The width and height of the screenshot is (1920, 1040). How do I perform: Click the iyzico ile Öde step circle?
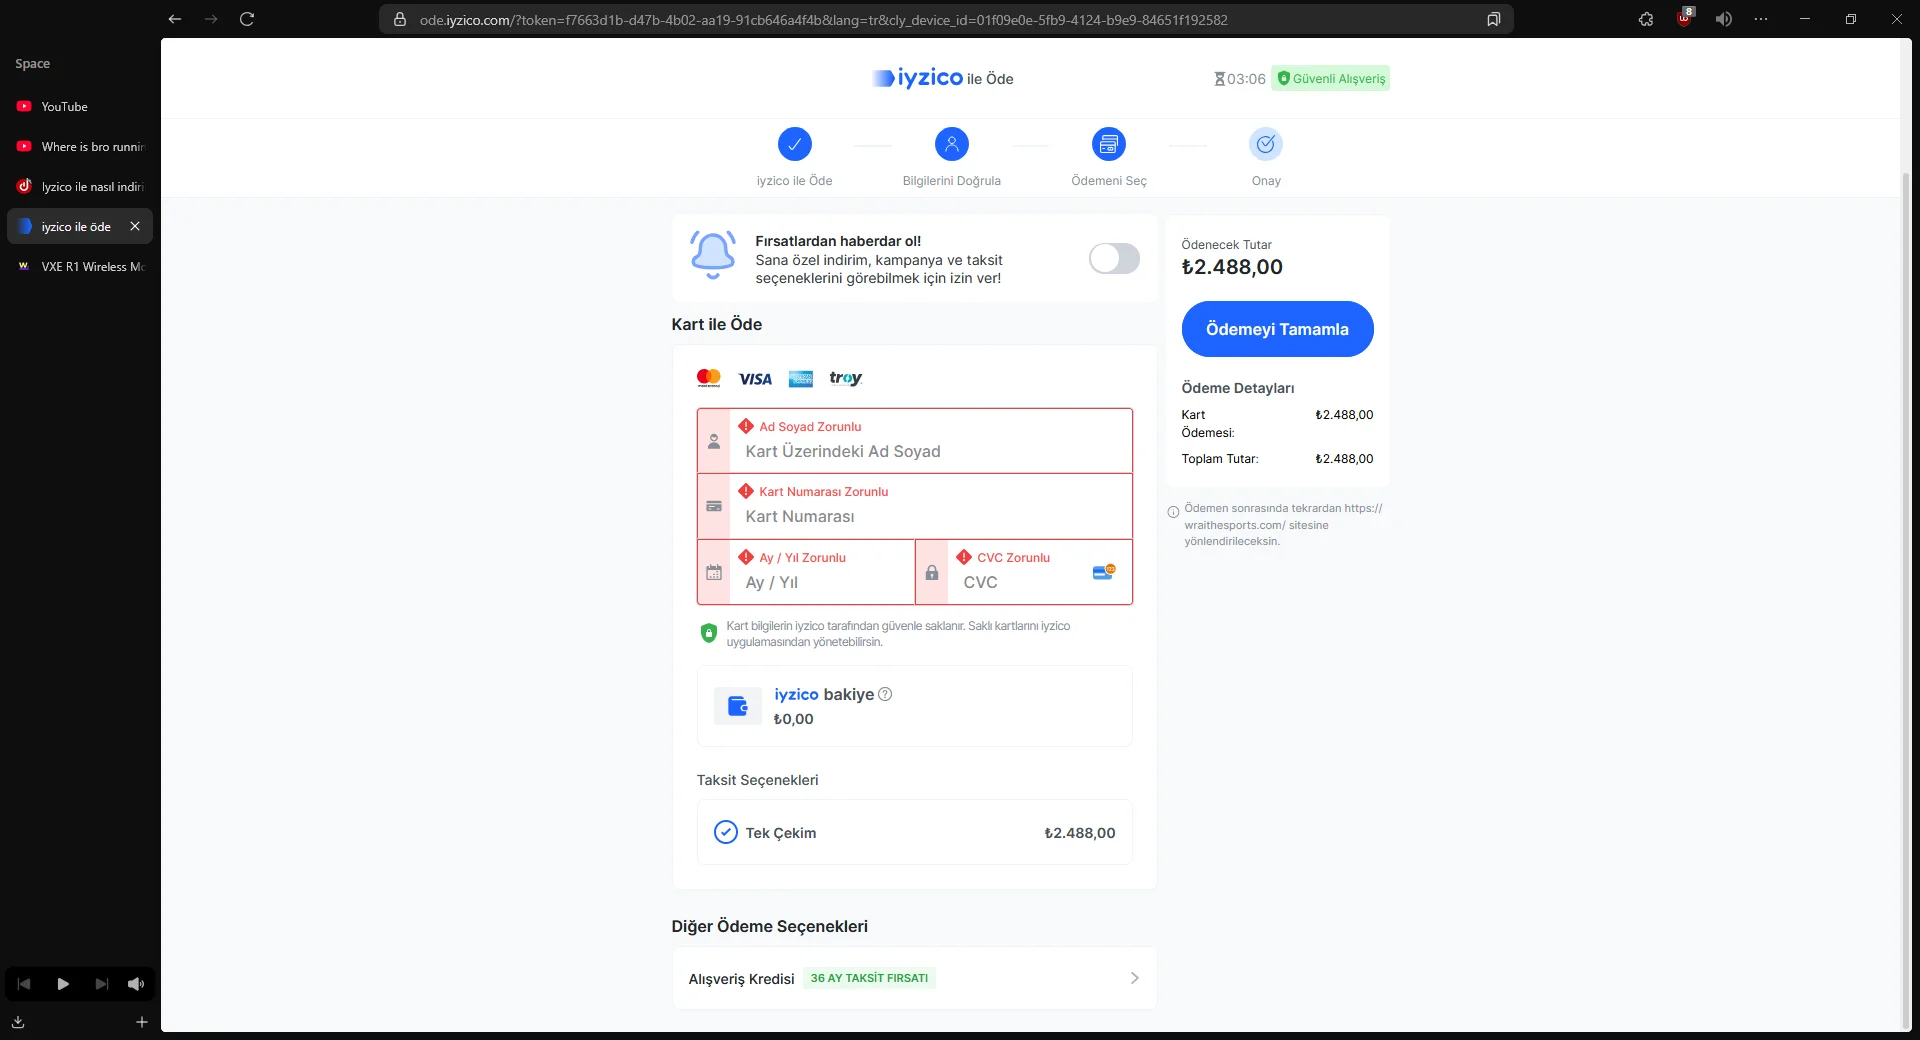[795, 144]
